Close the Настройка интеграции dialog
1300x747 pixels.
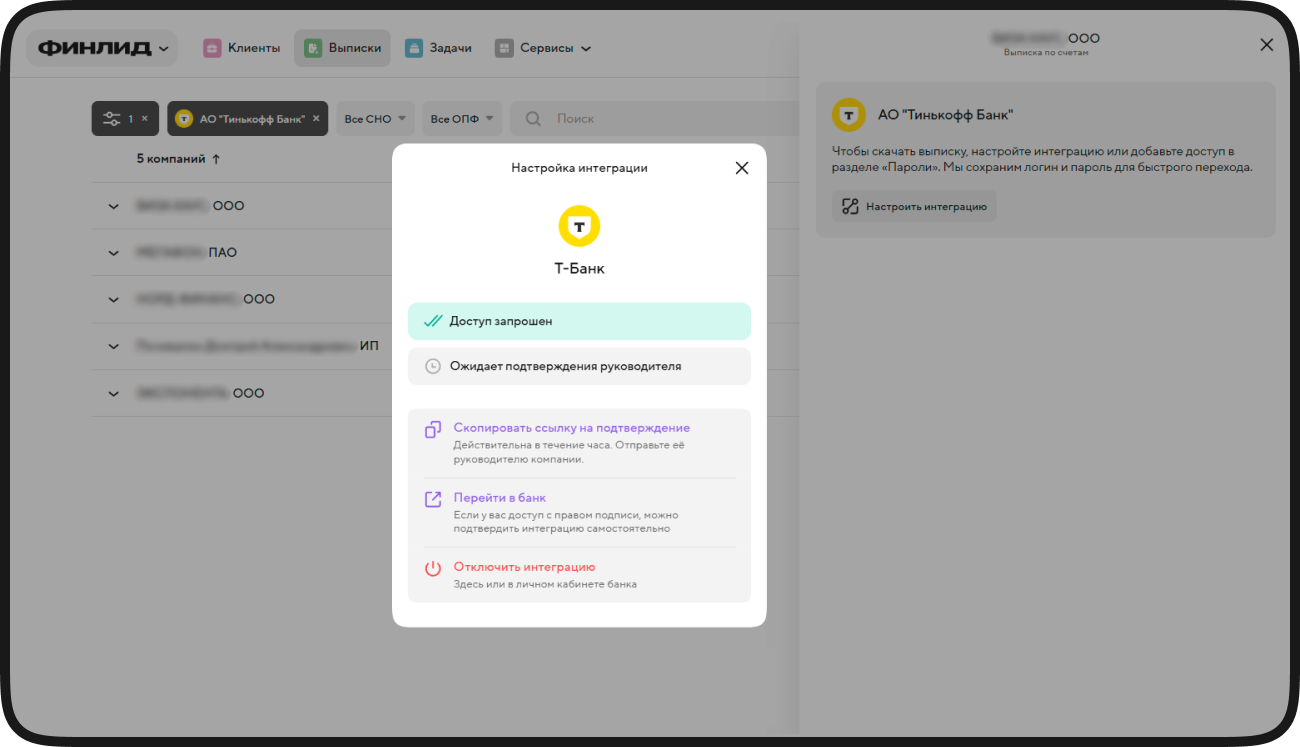pos(742,168)
